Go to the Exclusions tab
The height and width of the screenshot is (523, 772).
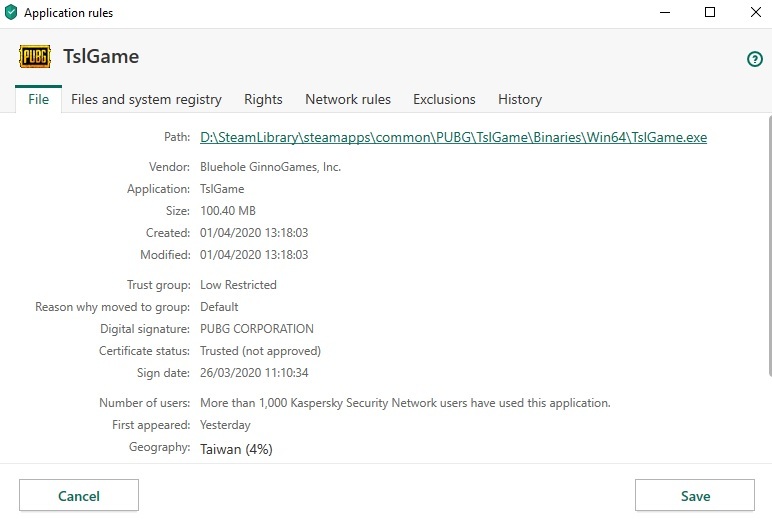(x=444, y=99)
